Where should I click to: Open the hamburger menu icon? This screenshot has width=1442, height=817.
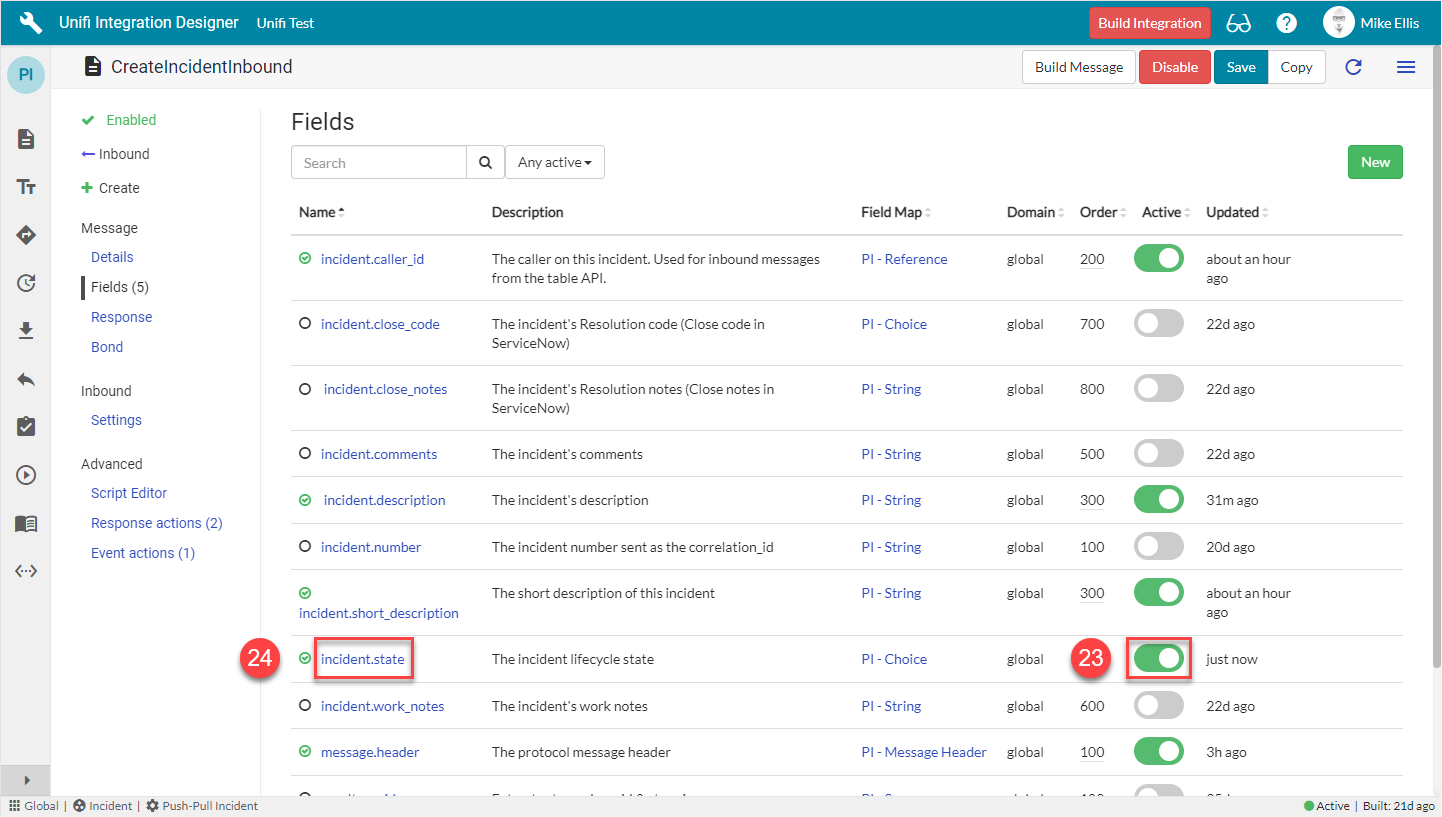coord(1405,67)
